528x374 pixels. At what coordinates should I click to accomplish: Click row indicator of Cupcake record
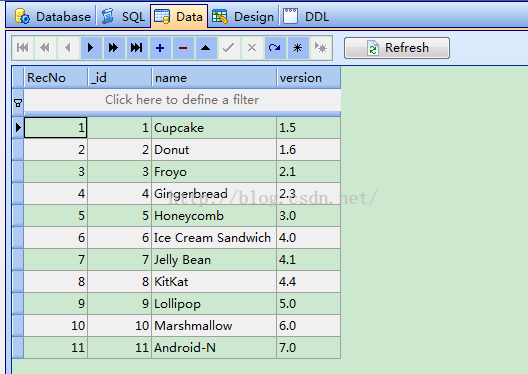(x=18, y=128)
